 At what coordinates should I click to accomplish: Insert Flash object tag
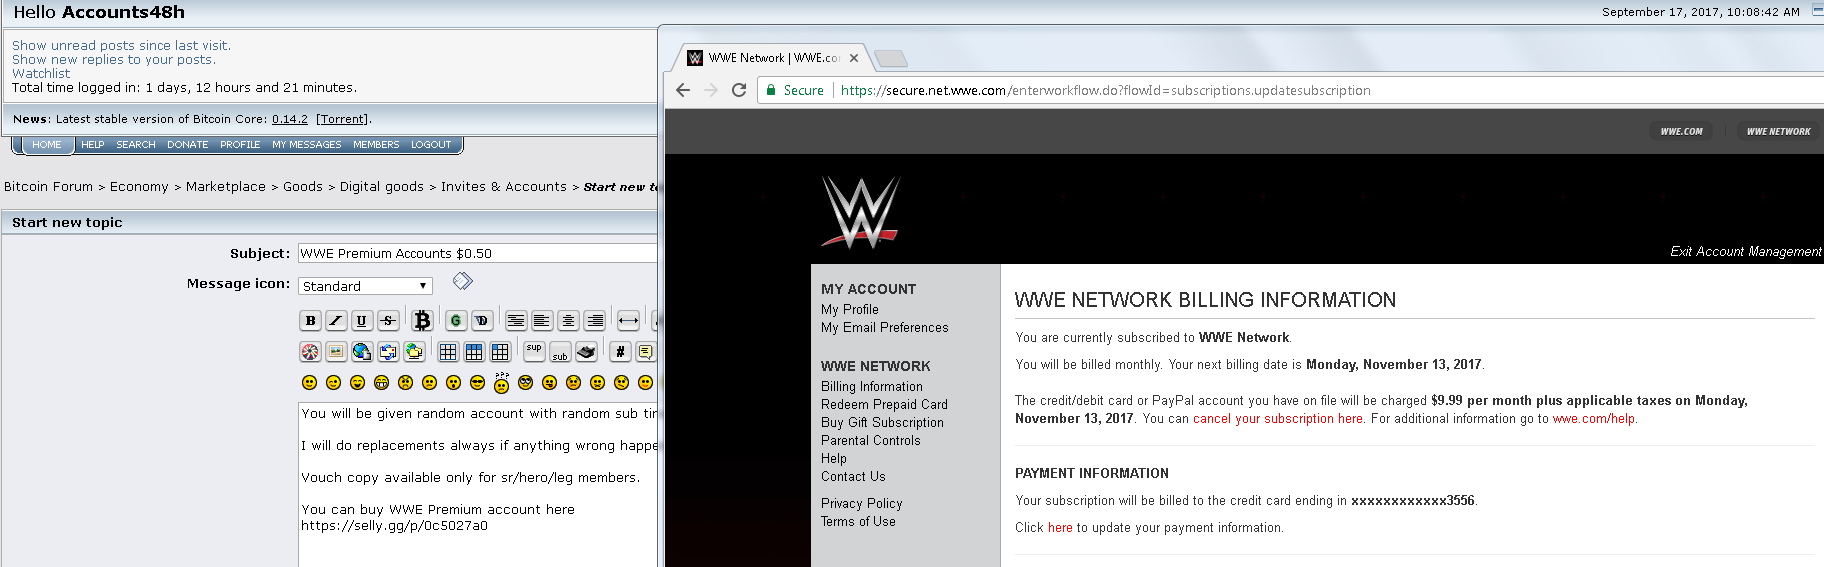click(310, 351)
